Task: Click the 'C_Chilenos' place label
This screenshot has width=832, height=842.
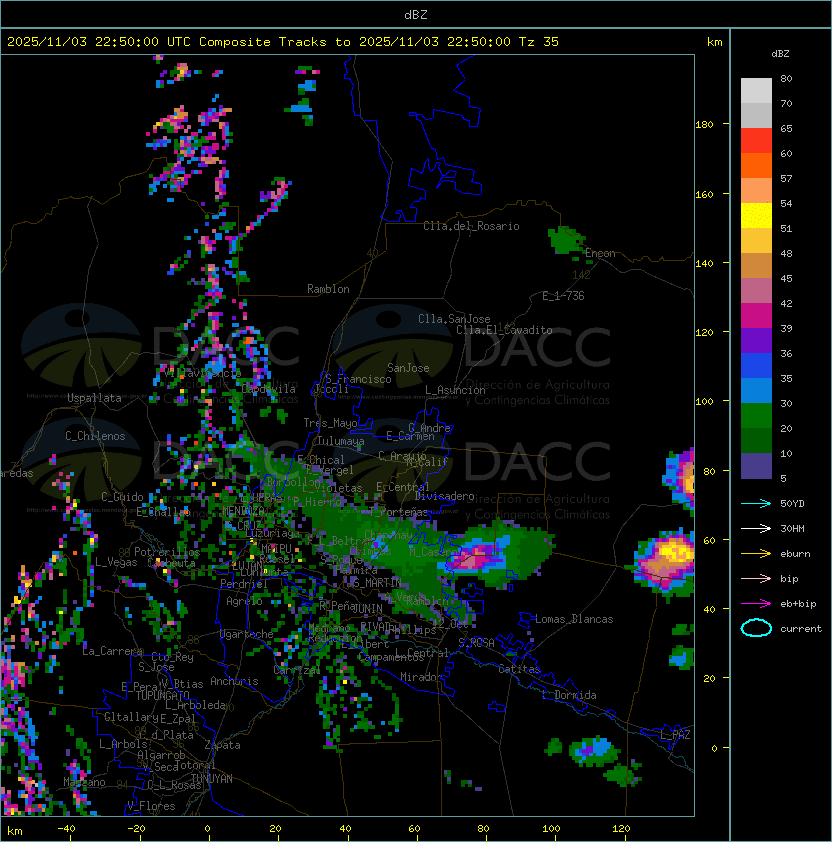Action: tap(95, 436)
